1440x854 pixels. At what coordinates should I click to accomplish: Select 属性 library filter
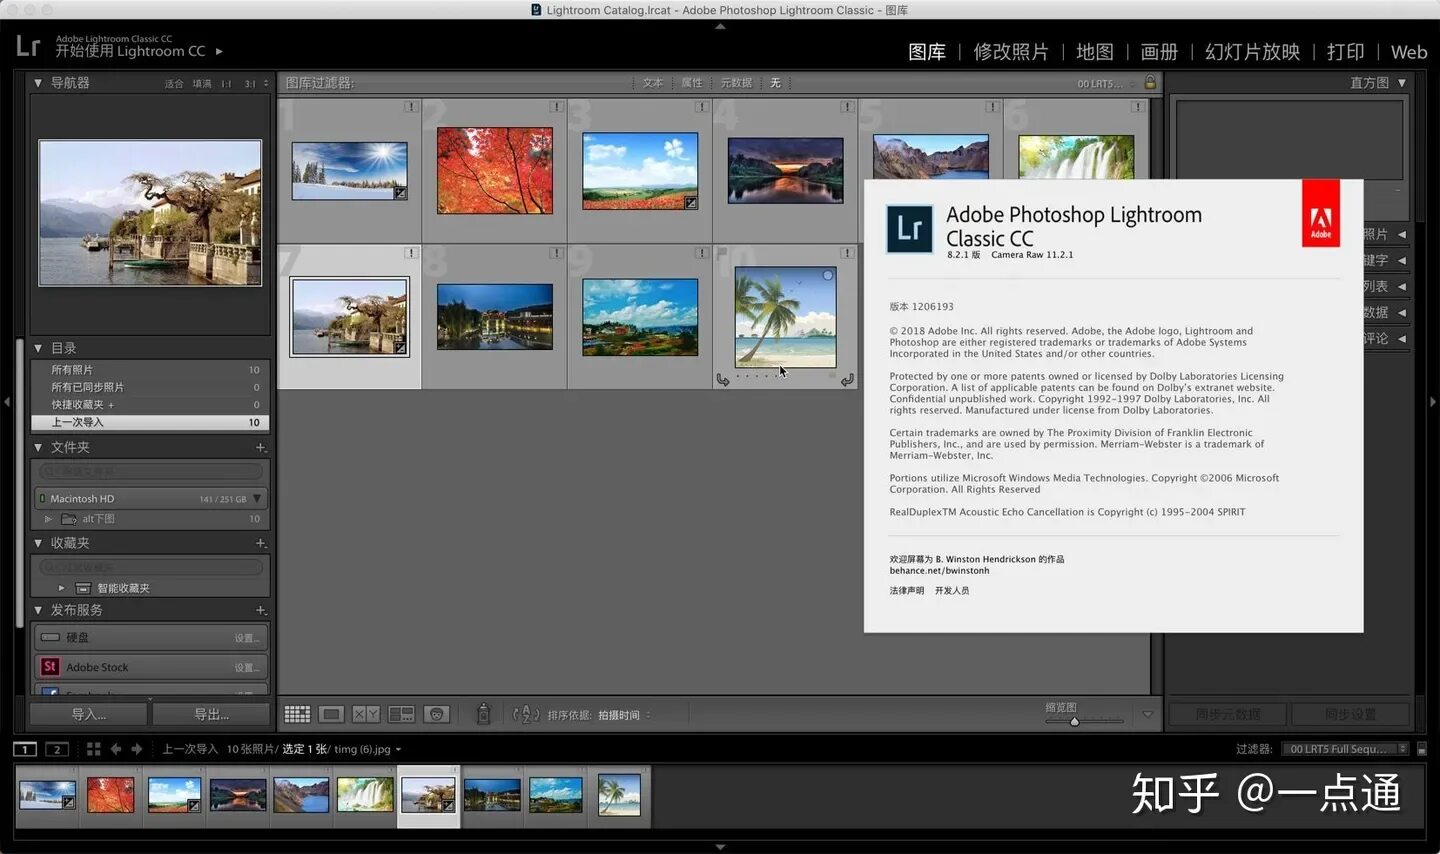[692, 83]
